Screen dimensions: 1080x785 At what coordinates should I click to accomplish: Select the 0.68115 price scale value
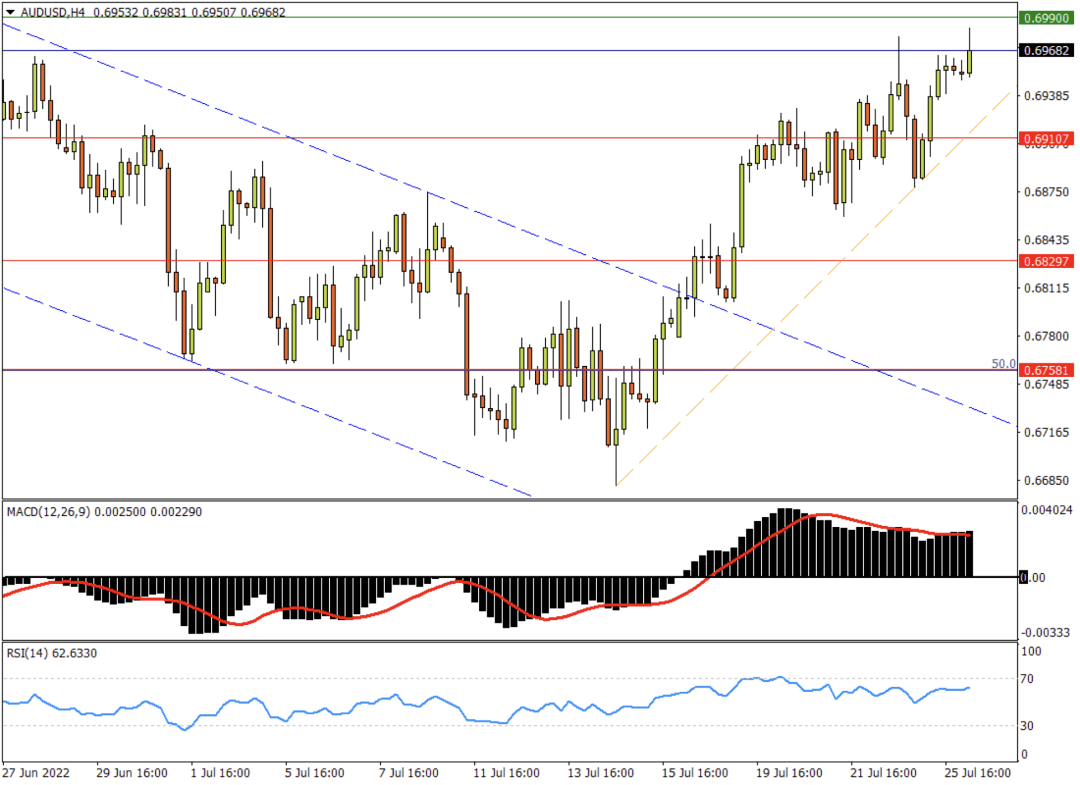pos(1047,288)
